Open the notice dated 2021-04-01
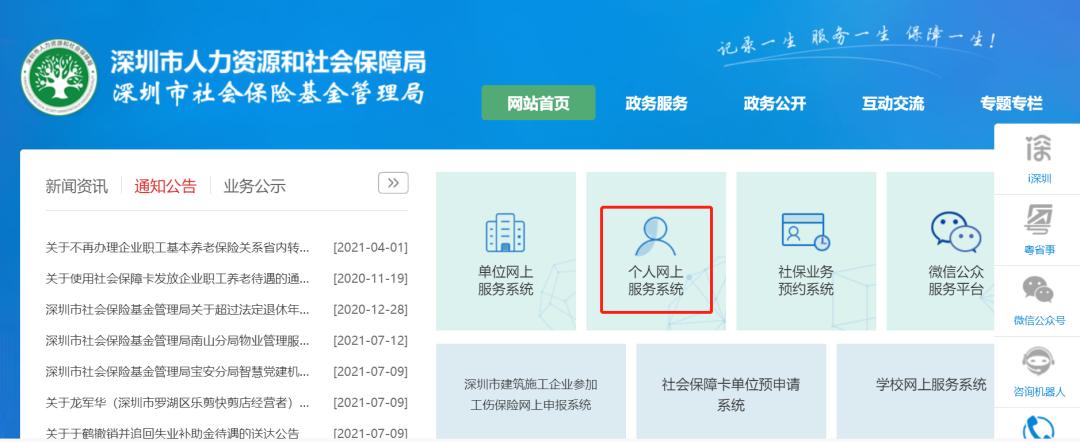This screenshot has height=442, width=1080. [177, 247]
